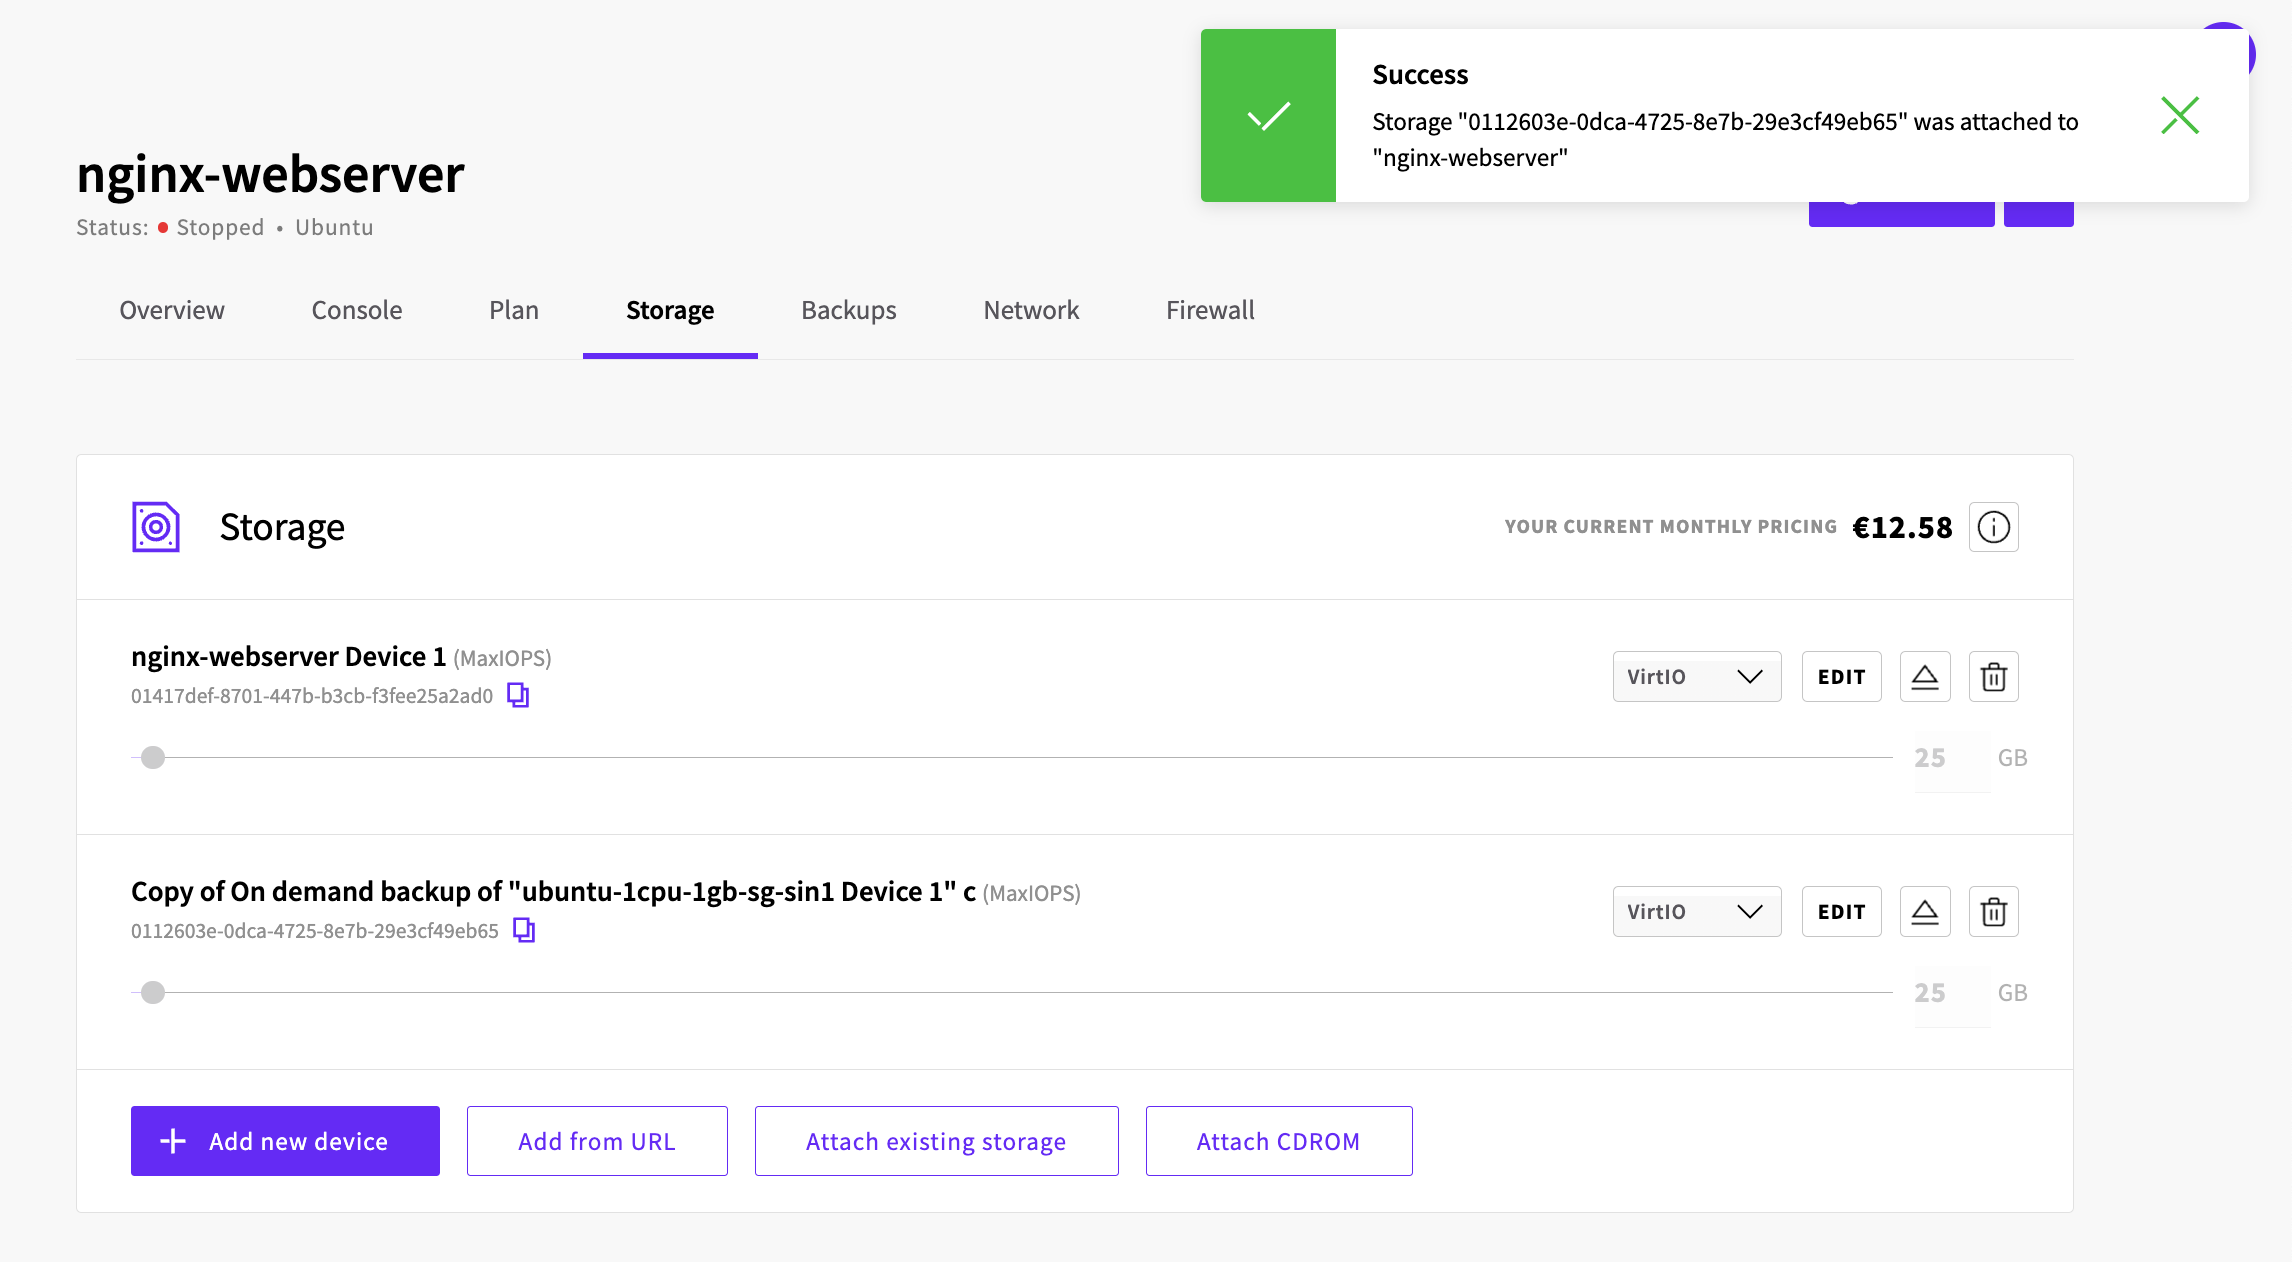Click the Stopped status text
Screen dimensions: 2292x1262
220,227
